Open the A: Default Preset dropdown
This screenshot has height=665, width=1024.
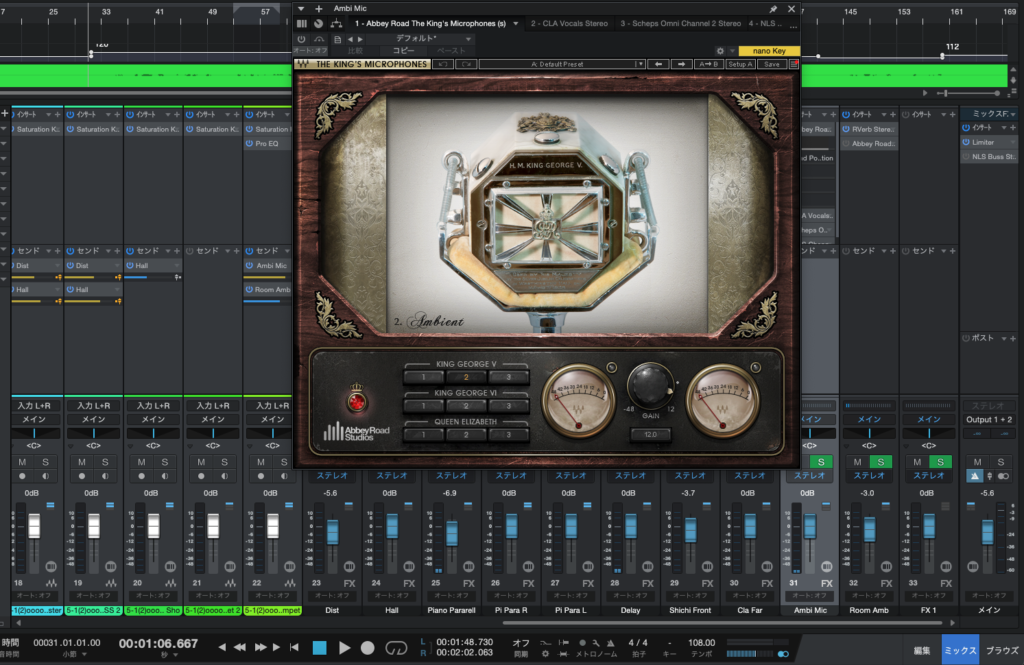point(562,64)
